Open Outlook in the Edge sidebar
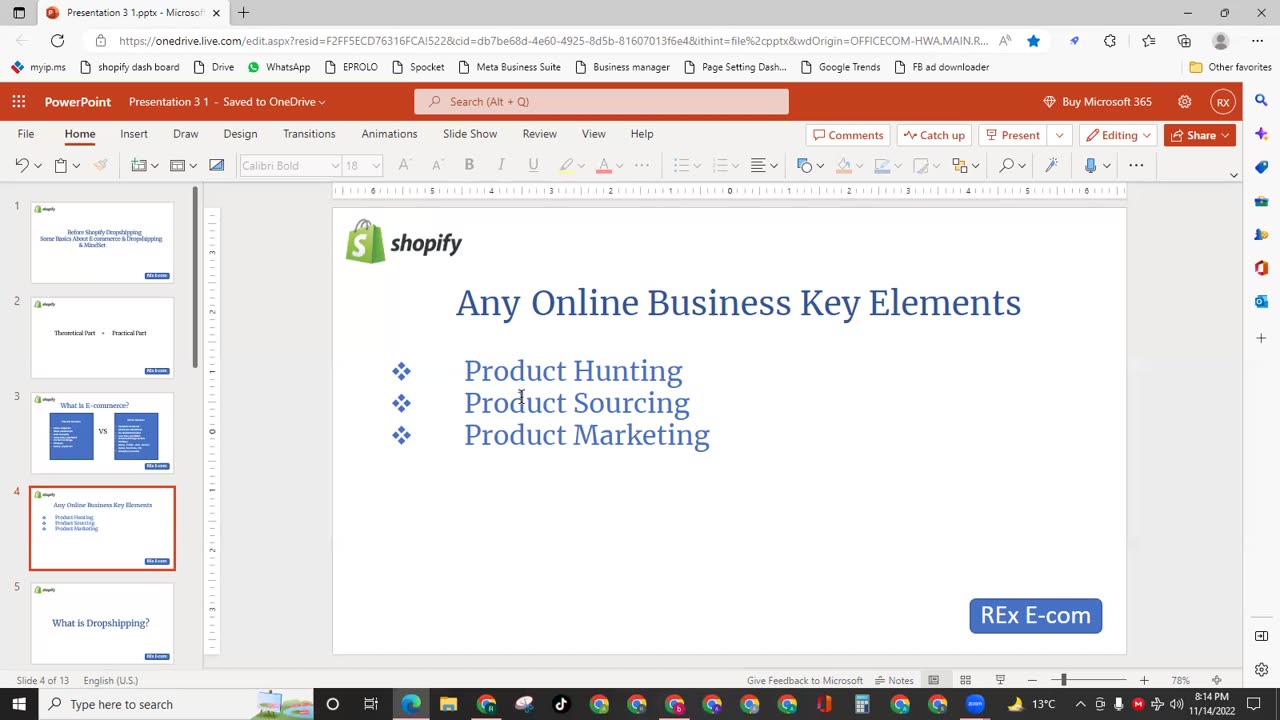This screenshot has width=1280, height=720. click(1261, 302)
